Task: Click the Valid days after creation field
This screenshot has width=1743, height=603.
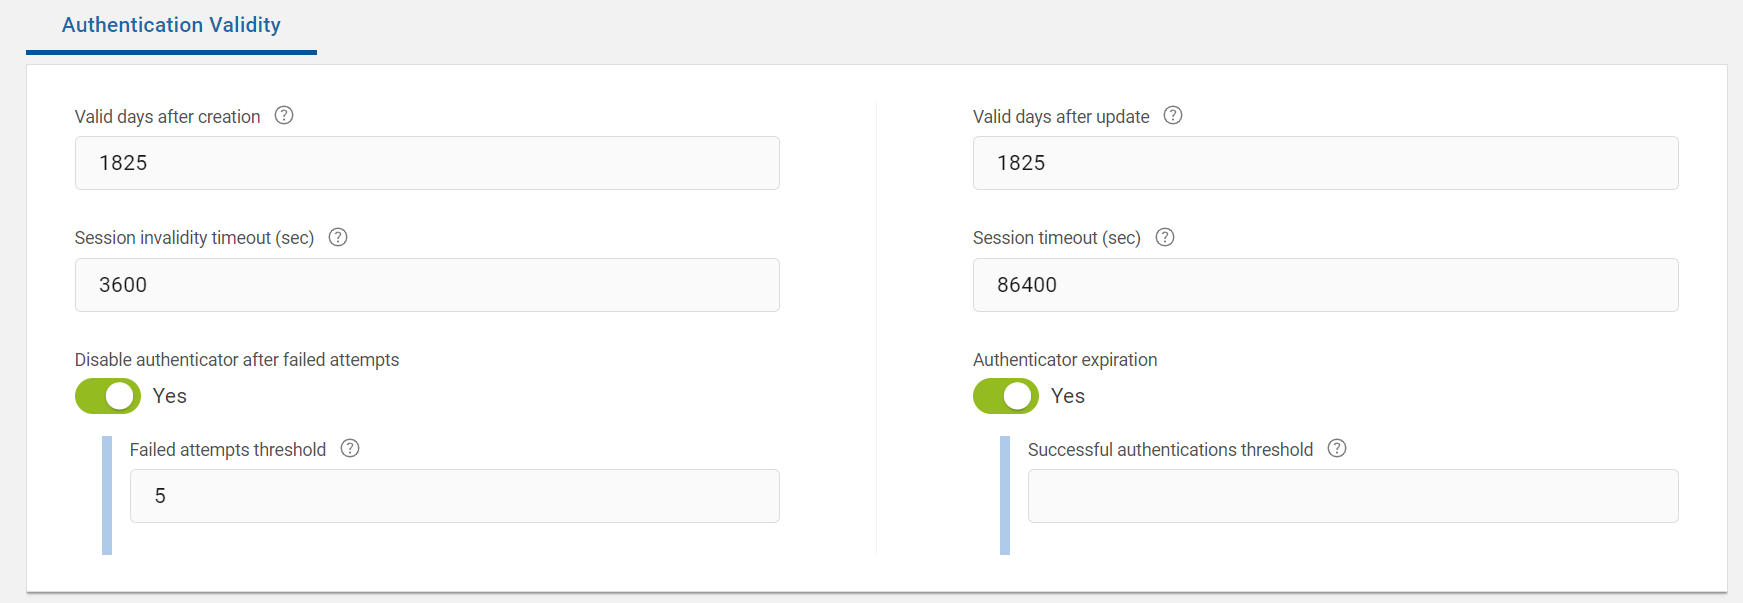Action: coord(427,163)
